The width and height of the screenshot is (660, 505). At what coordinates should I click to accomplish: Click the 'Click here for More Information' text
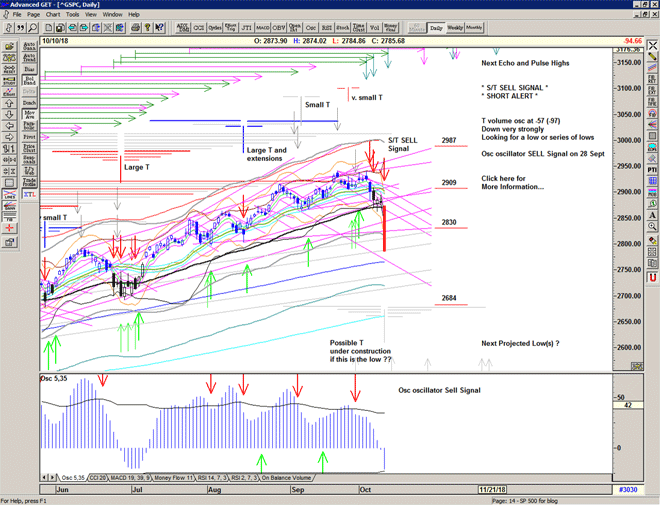(x=512, y=182)
